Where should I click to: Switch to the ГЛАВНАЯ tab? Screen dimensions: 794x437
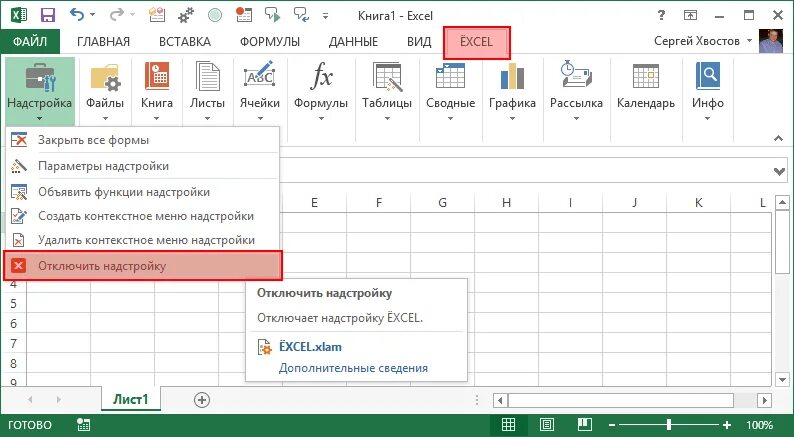click(x=103, y=42)
